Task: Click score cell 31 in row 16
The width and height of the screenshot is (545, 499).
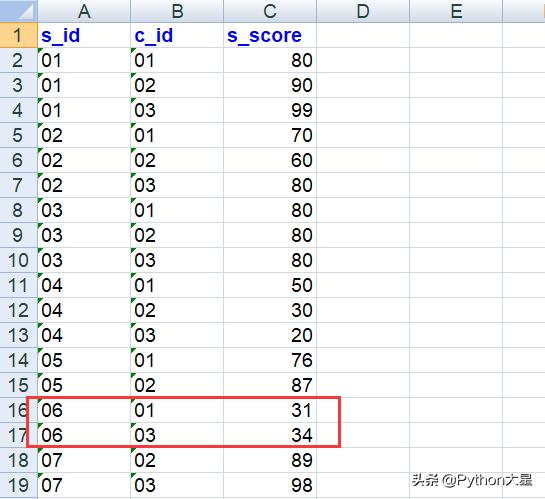Action: (270, 410)
